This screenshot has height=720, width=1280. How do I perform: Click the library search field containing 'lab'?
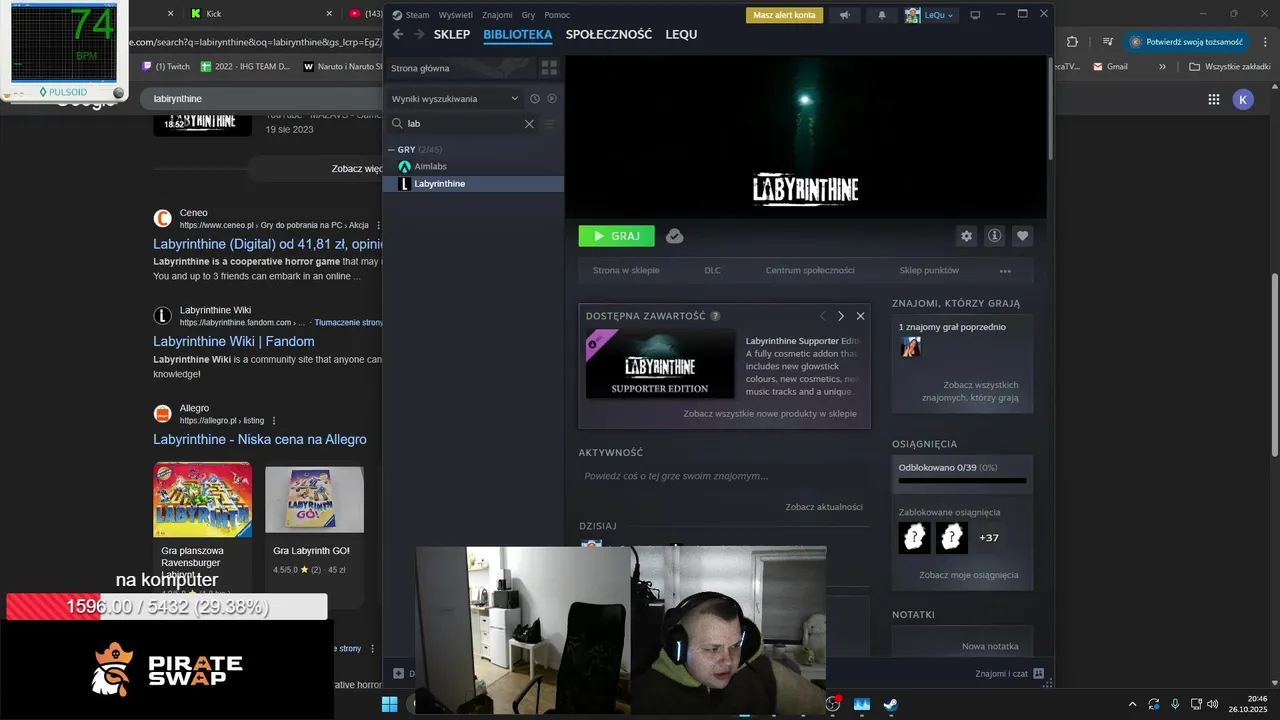point(463,124)
